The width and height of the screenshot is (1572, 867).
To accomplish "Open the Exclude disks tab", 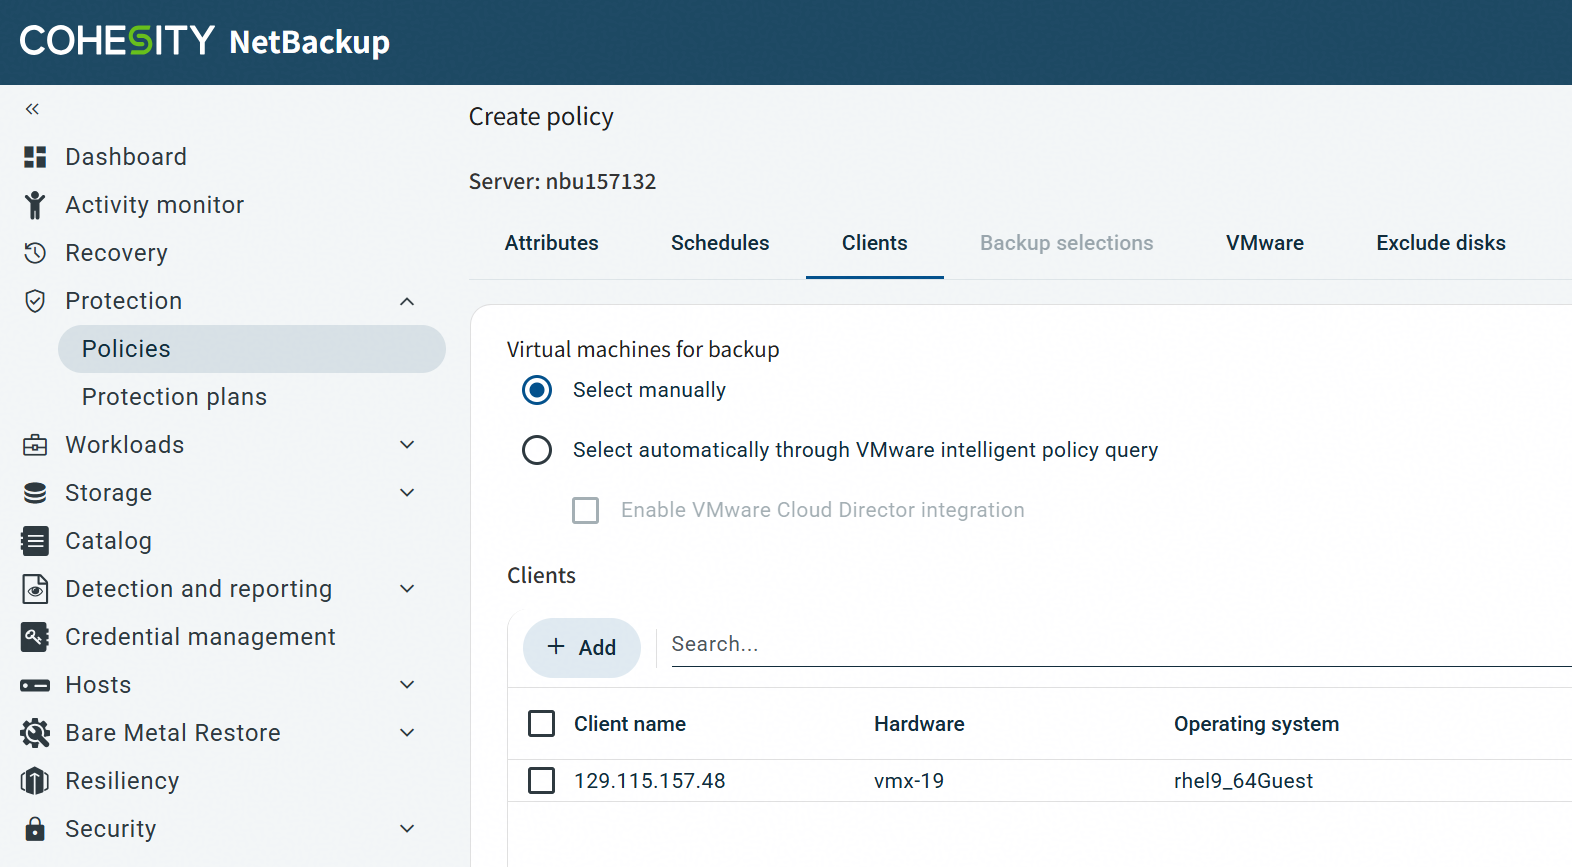I will [1441, 243].
